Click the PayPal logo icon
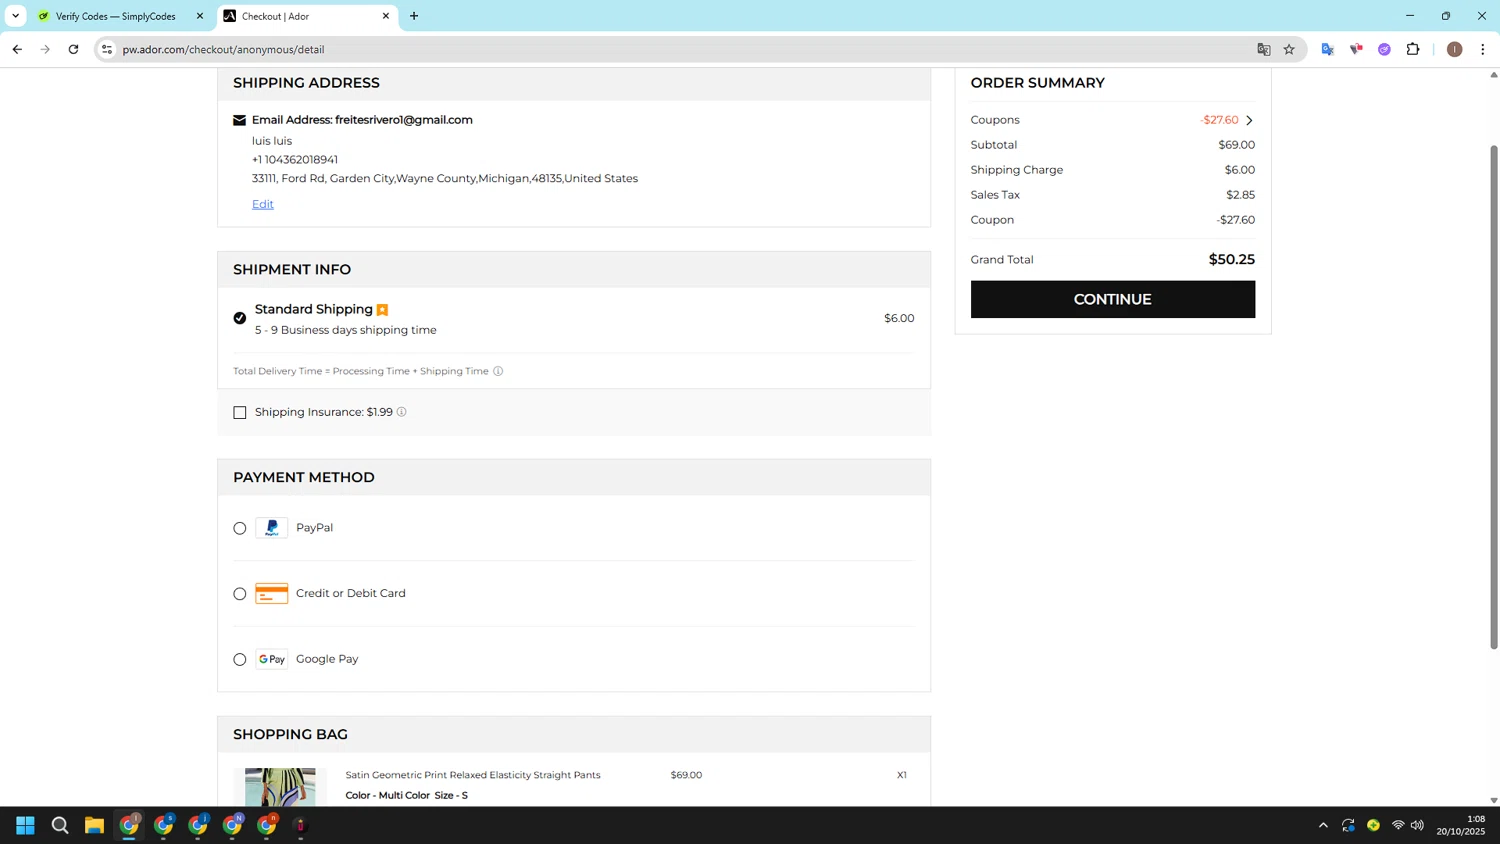 (x=272, y=528)
